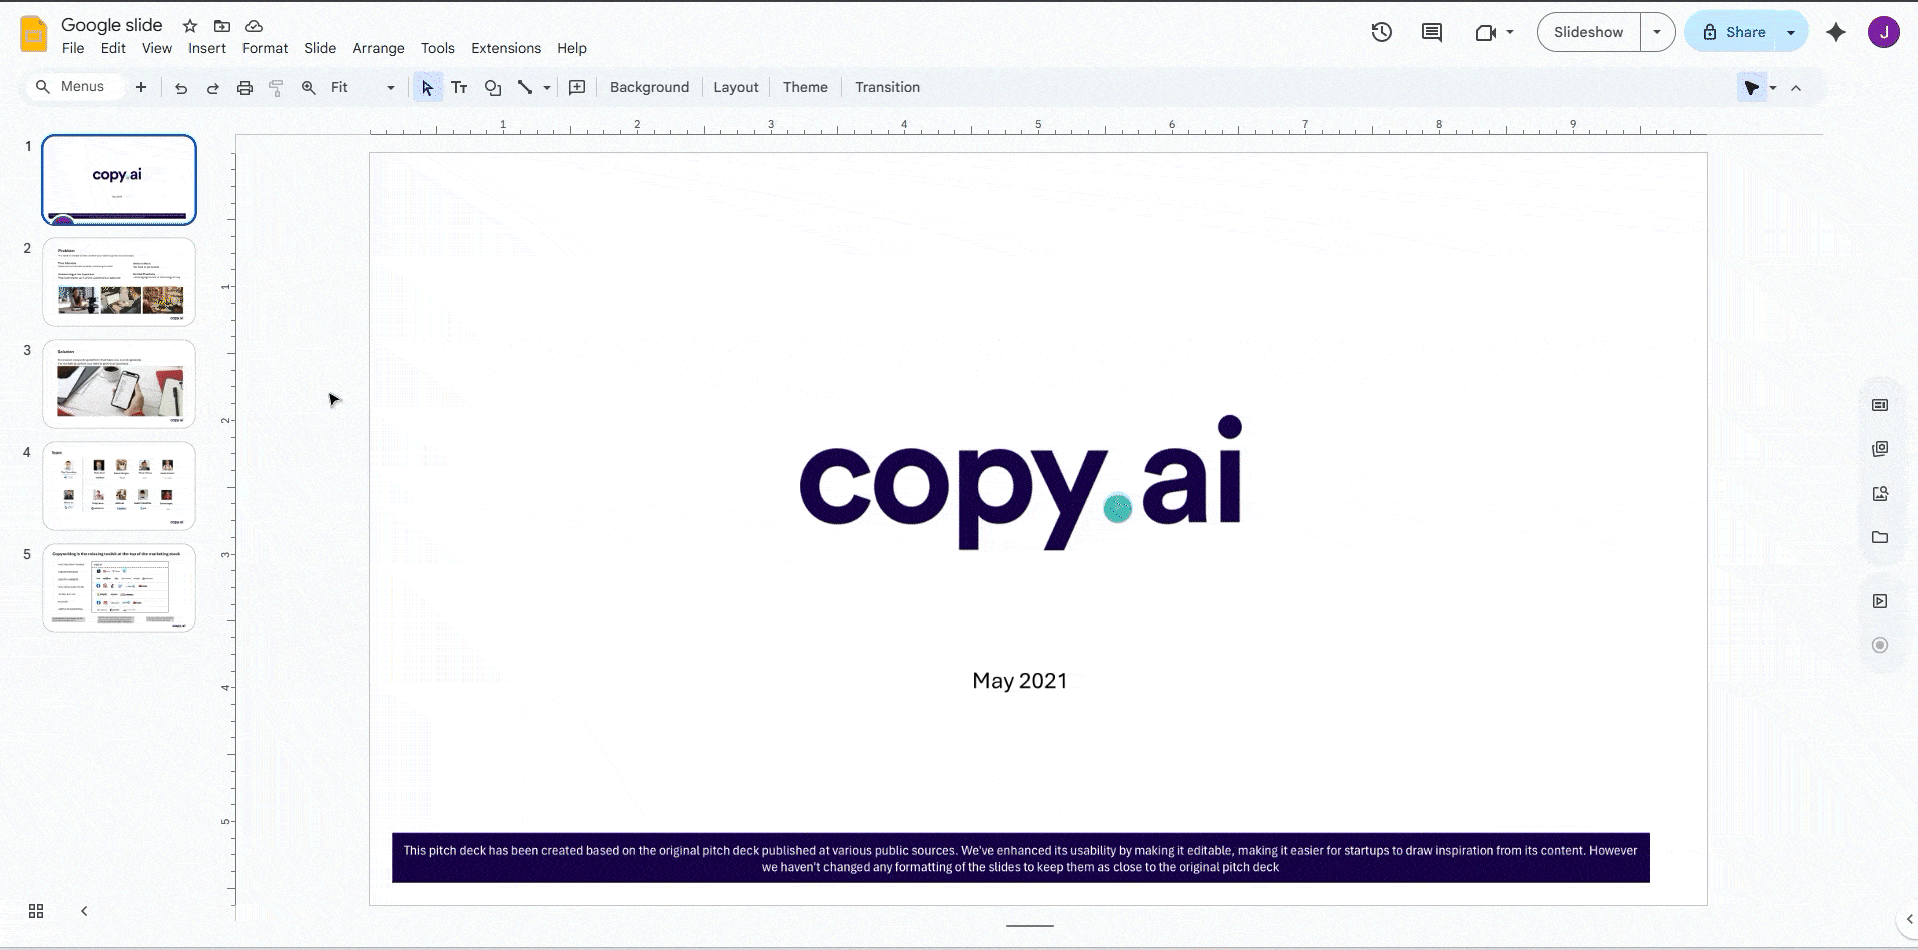Select slide 3 thumbnail
The width and height of the screenshot is (1918, 950).
[x=118, y=384]
